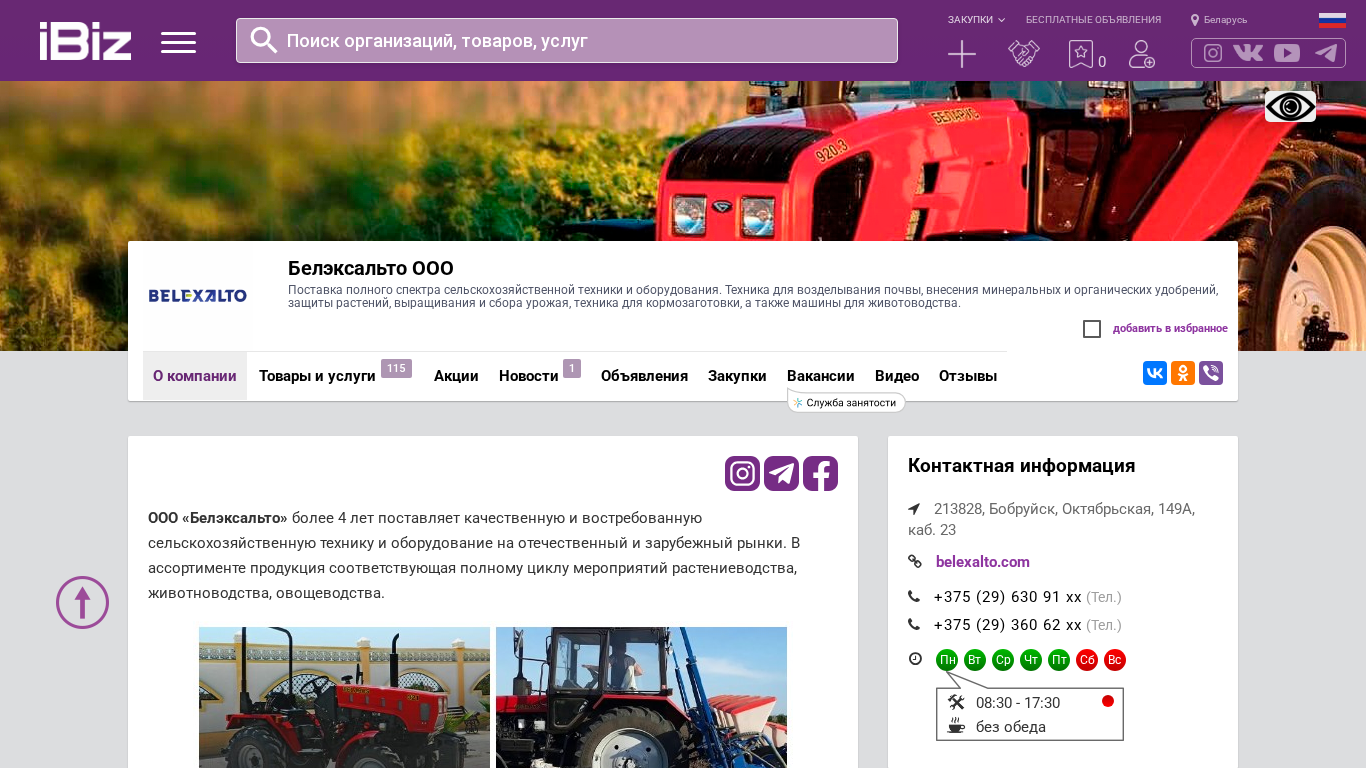Click the Служба занятости tooltip link
The image size is (1366, 768).
pyautogui.click(x=846, y=403)
